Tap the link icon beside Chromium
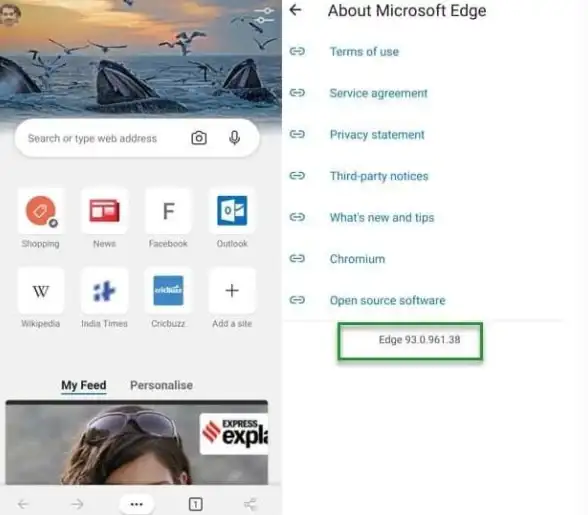Viewport: 588px width, 515px height. 297,258
